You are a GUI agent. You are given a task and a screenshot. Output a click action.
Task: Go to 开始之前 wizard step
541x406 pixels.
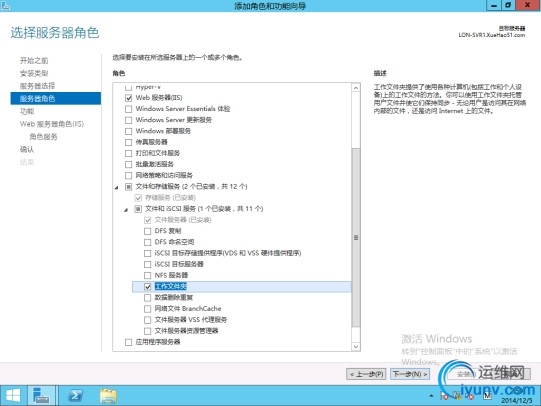34,61
